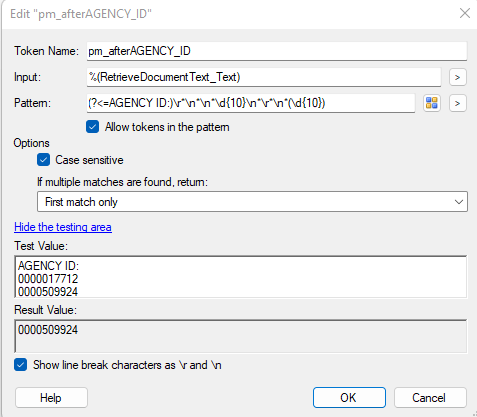Place cursor in the Pattern regex field
This screenshot has height=417, width=477.
point(251,103)
